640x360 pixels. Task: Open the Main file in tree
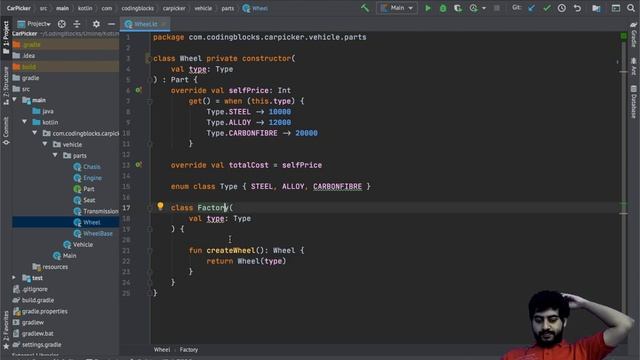click(x=65, y=256)
